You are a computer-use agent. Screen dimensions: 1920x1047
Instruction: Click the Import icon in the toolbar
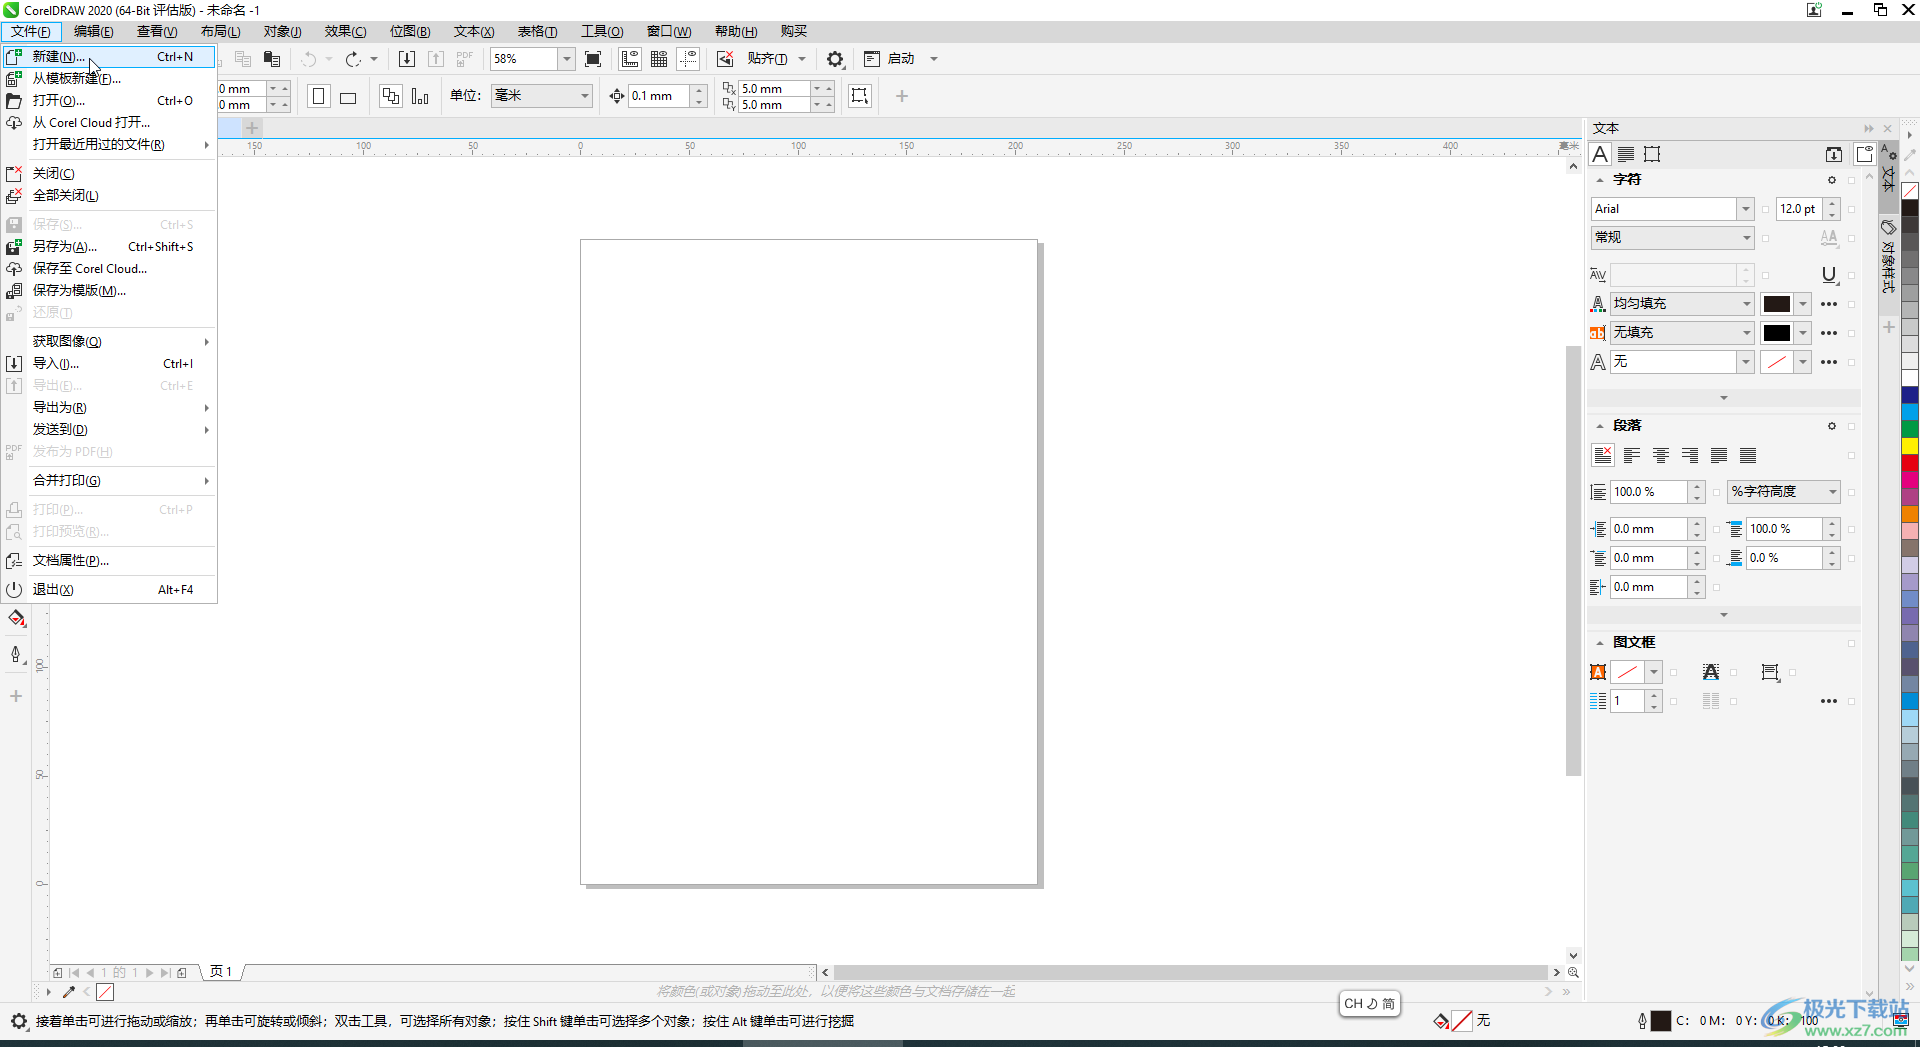click(407, 59)
